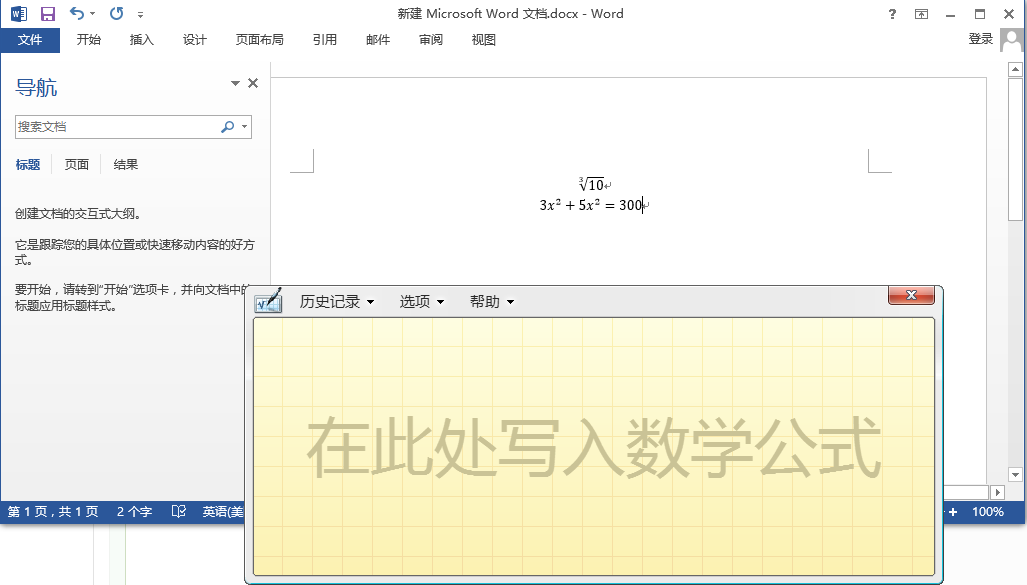Close the 导航 navigation pane
This screenshot has width=1027, height=585.
(253, 84)
